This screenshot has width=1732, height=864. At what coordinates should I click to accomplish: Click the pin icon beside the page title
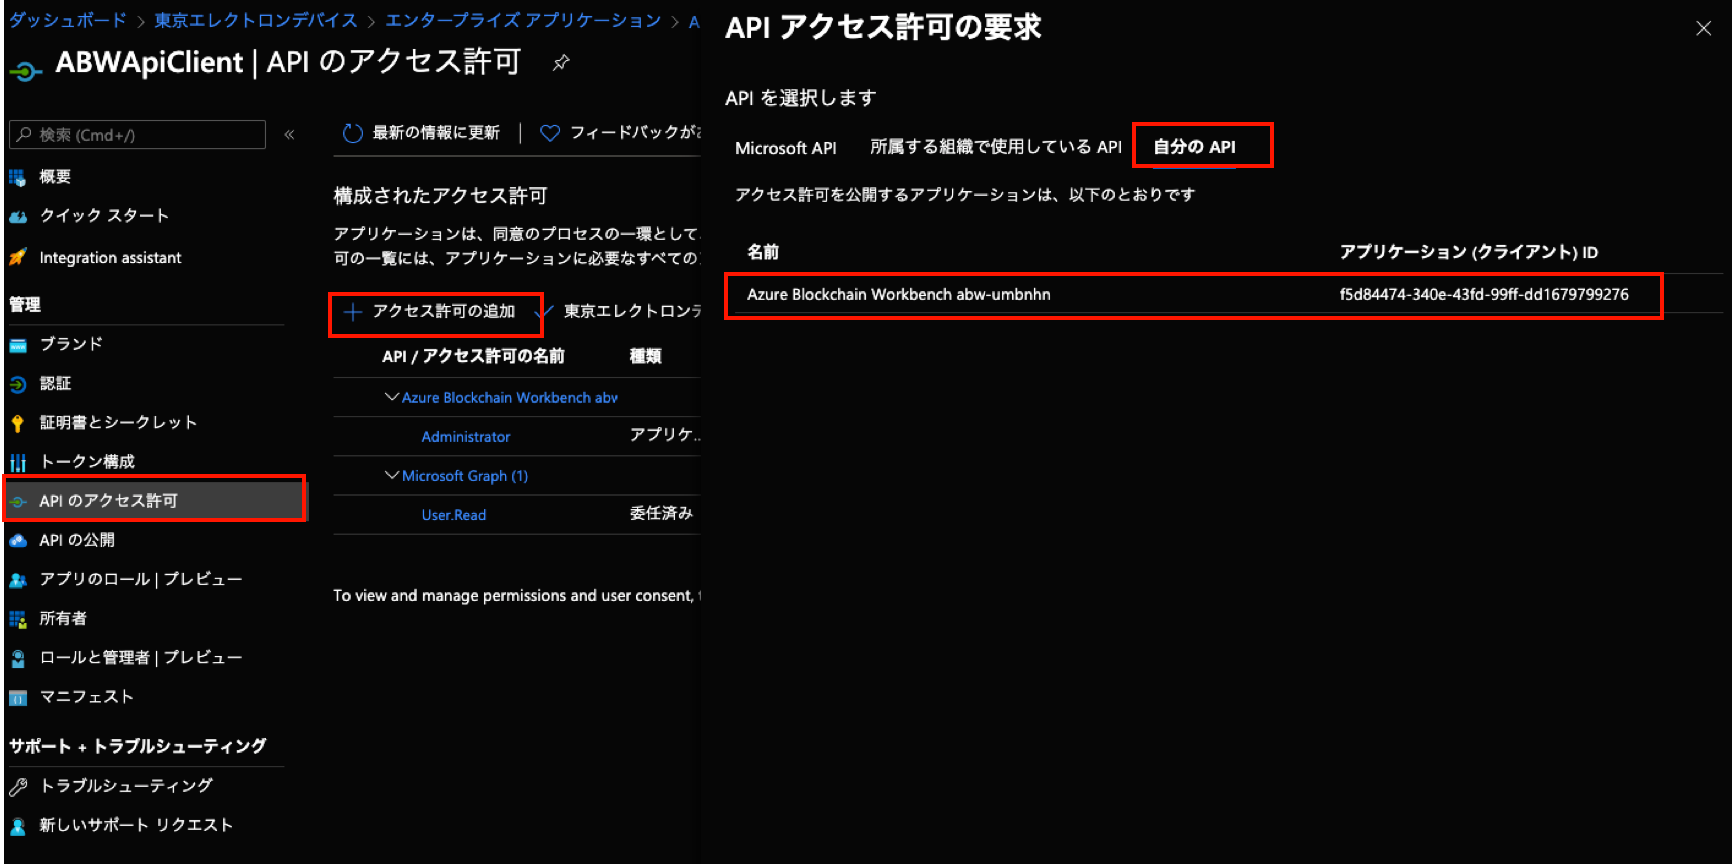pos(561,63)
